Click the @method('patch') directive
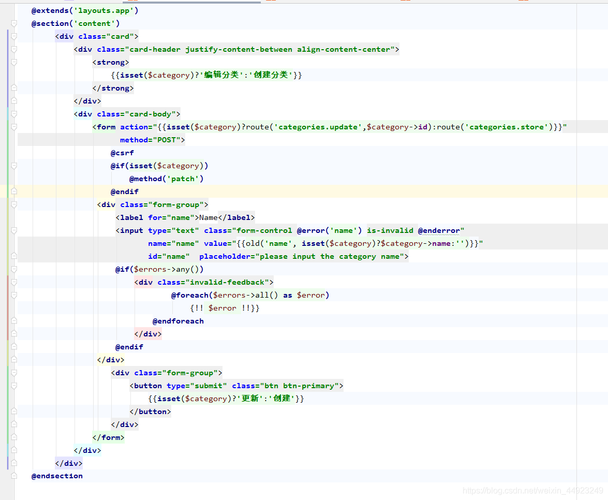608x500 pixels. point(166,179)
